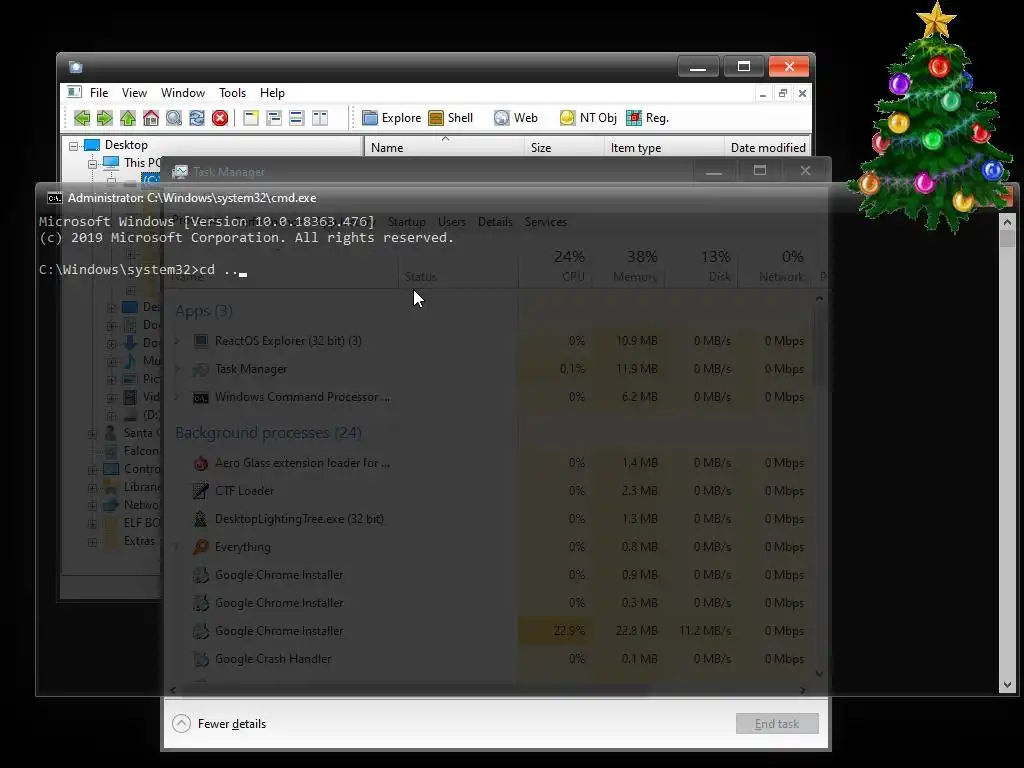The image size is (1024, 768).
Task: Switch to the Services tab in Task Manager
Action: point(546,222)
